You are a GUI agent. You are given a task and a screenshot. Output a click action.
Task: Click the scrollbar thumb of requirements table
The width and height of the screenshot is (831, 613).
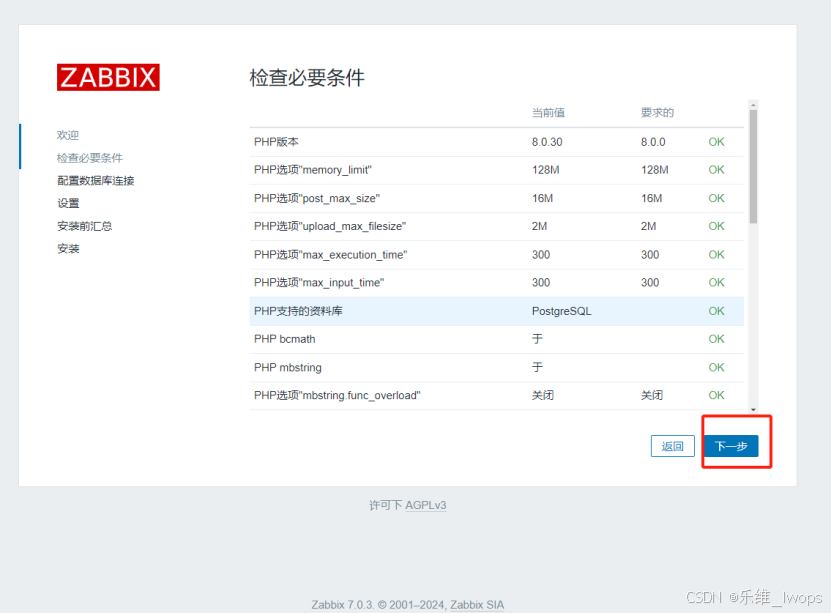click(753, 166)
